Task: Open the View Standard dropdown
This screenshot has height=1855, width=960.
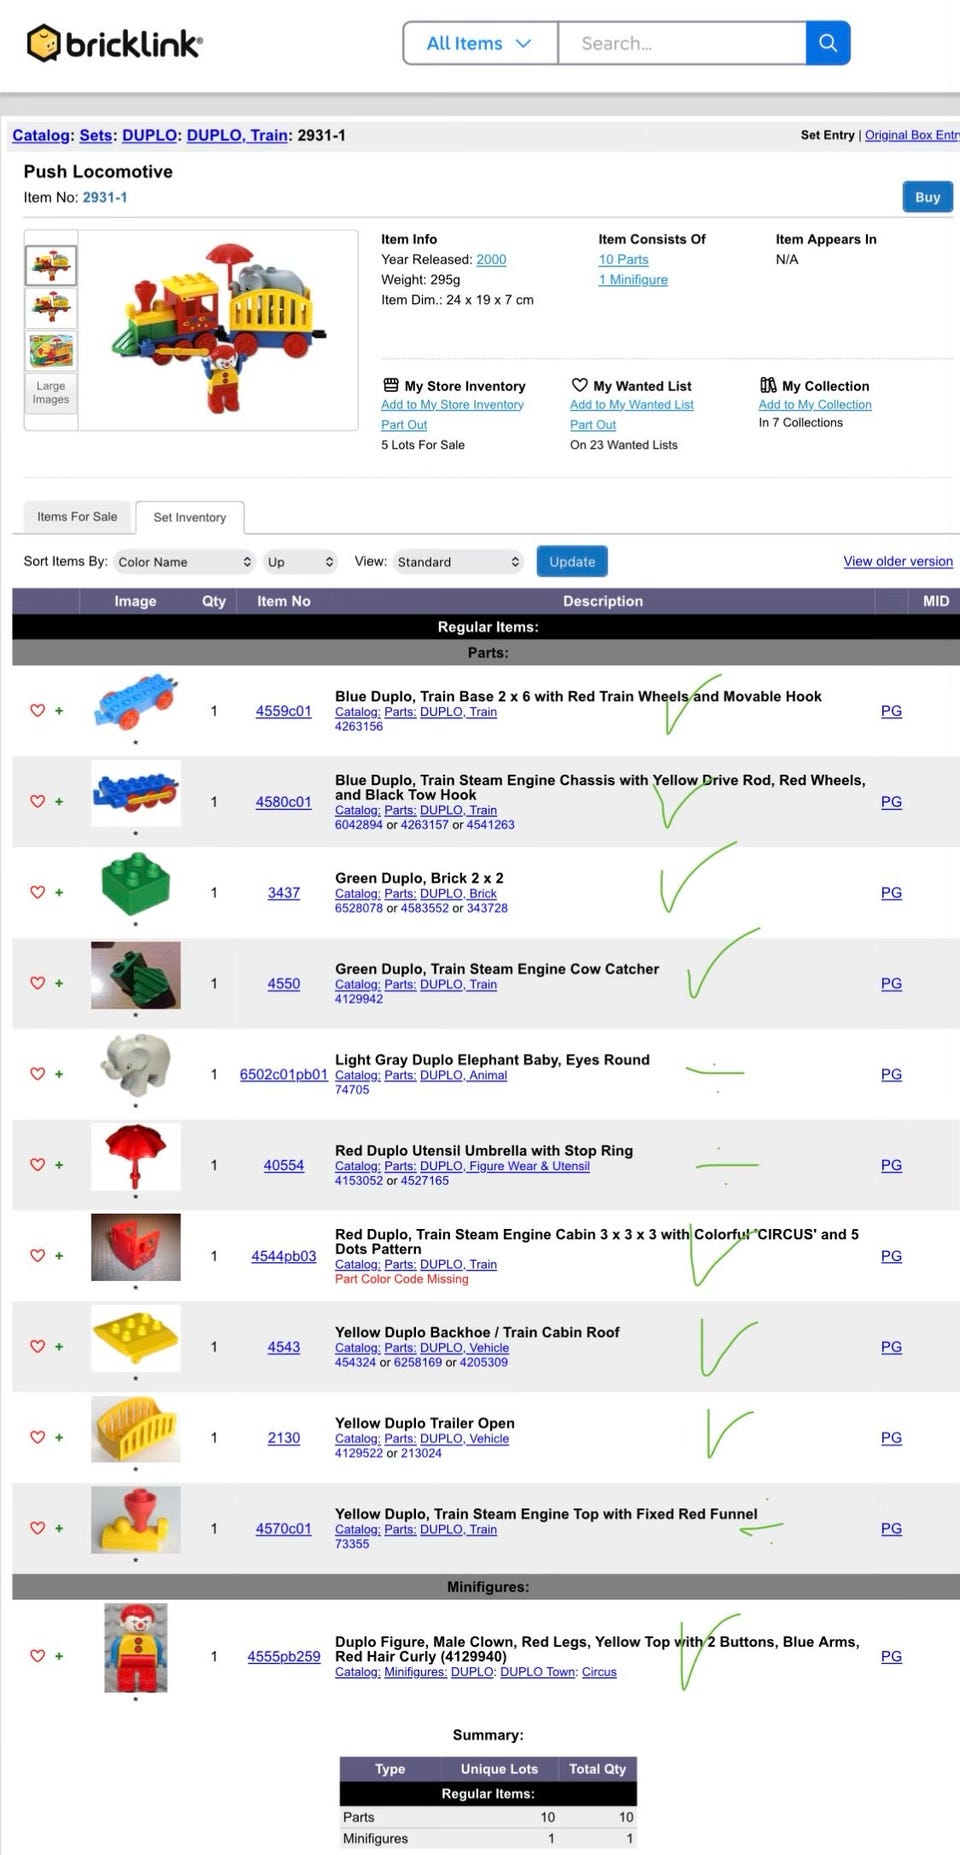Action: click(x=459, y=562)
